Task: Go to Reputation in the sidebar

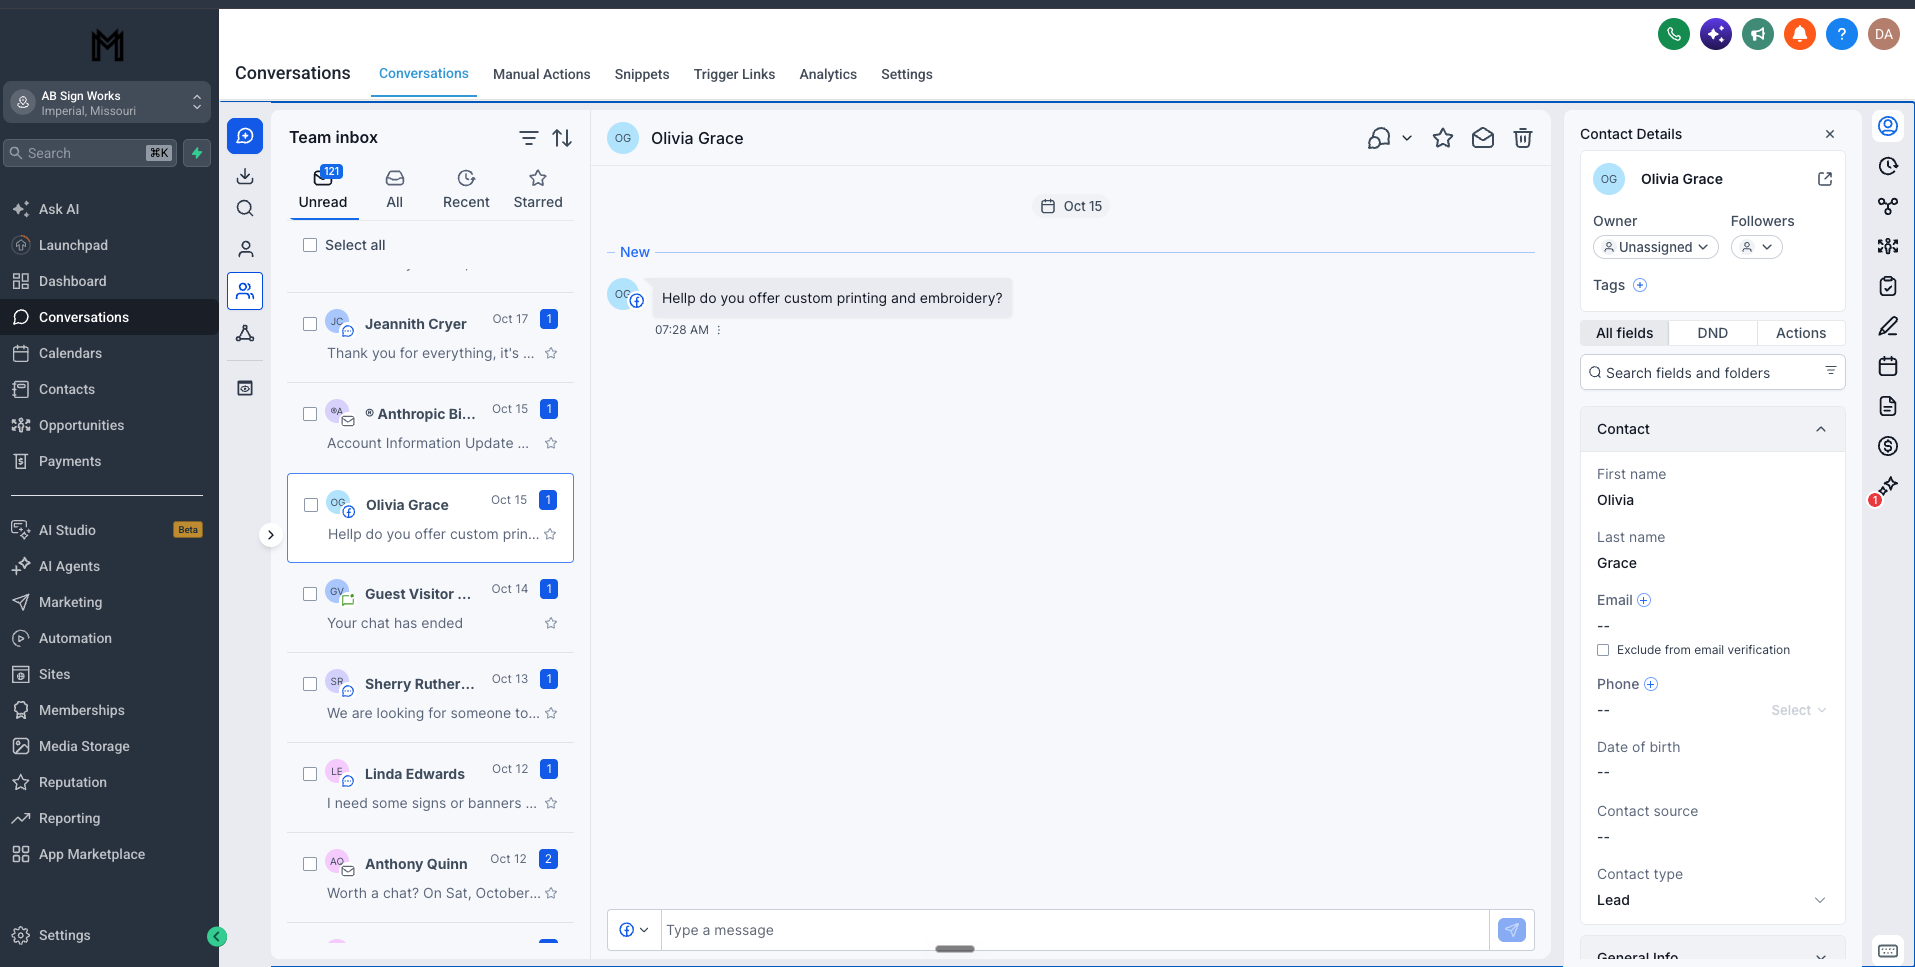Action: coord(72,782)
